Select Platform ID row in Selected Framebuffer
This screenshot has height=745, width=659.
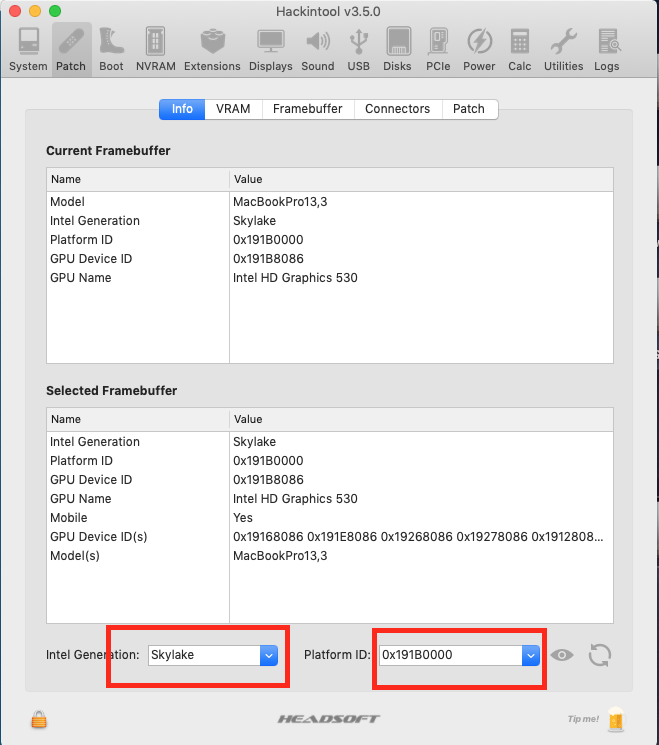[330, 461]
